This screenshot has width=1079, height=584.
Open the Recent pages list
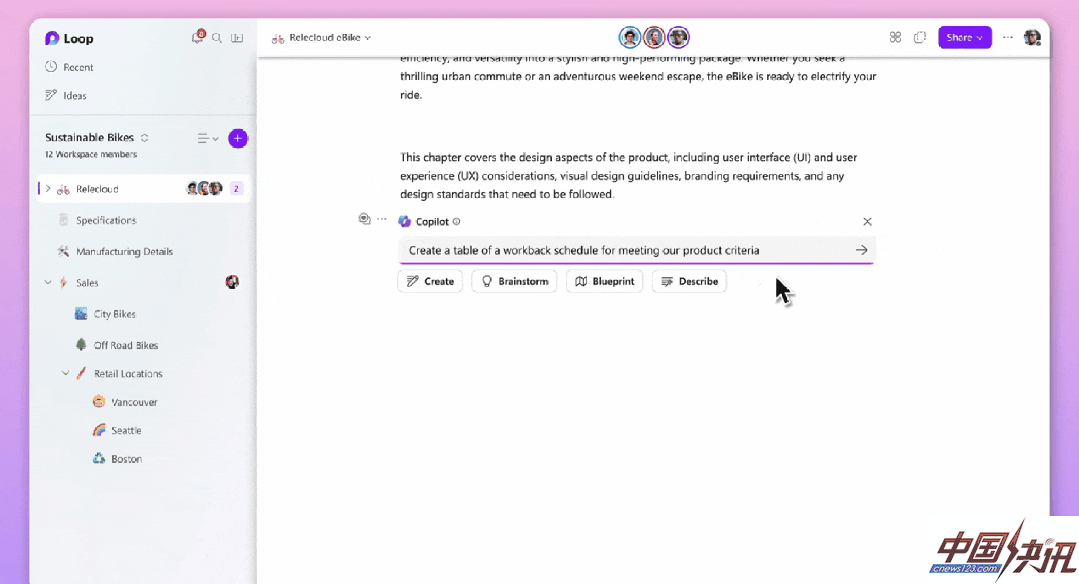pos(70,67)
